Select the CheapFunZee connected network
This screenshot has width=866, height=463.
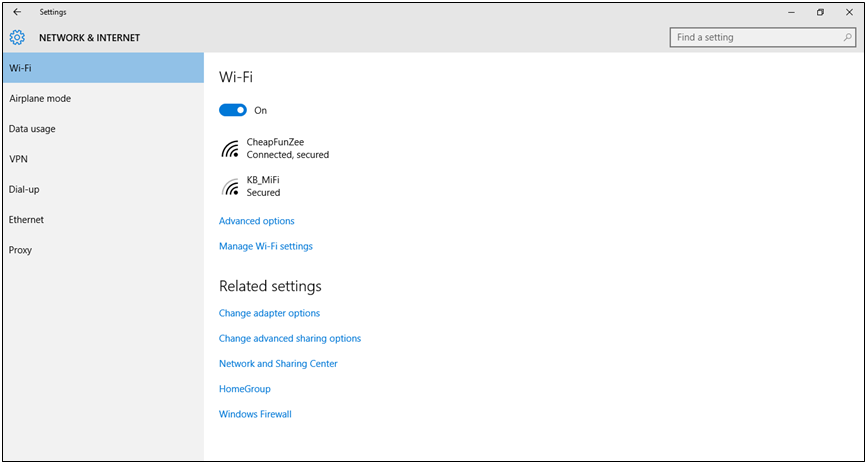[x=275, y=149]
